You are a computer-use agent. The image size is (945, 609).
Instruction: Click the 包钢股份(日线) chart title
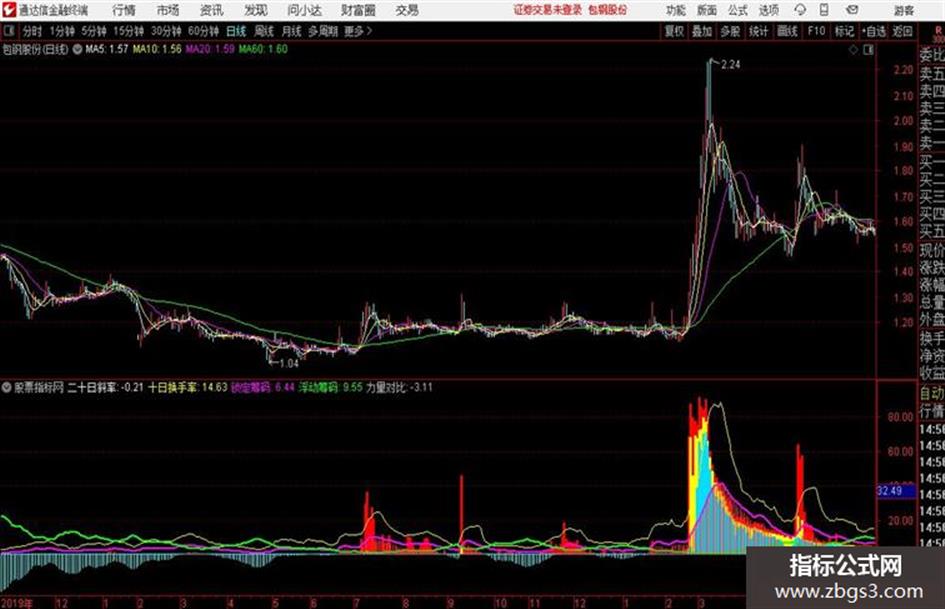point(36,49)
